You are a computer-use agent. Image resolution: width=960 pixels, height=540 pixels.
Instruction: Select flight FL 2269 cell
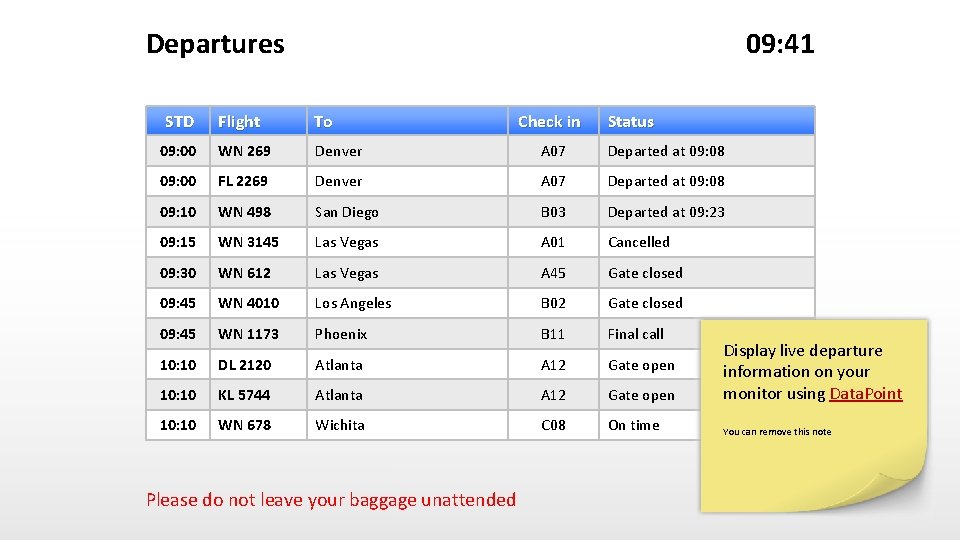258,181
